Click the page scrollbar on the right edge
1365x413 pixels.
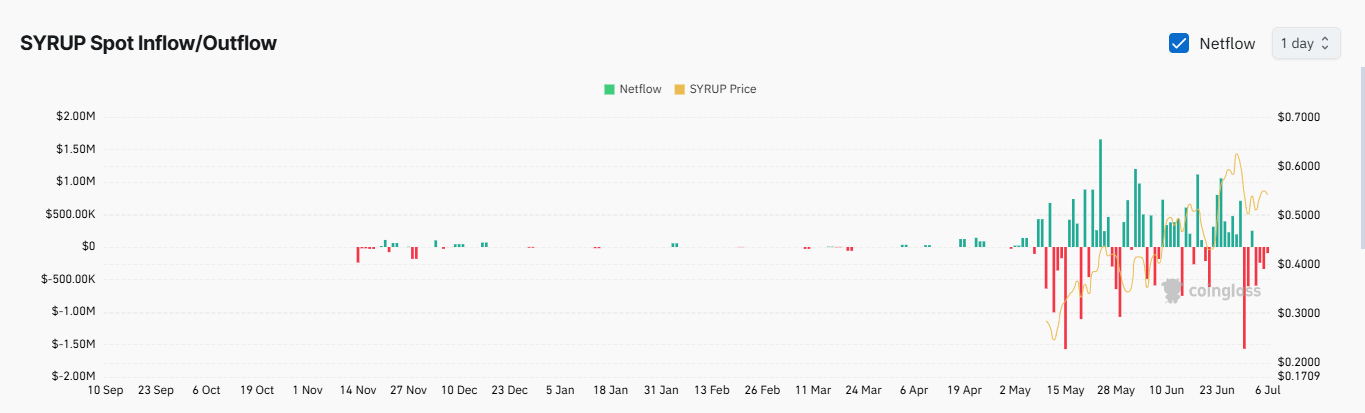pyautogui.click(x=1359, y=150)
